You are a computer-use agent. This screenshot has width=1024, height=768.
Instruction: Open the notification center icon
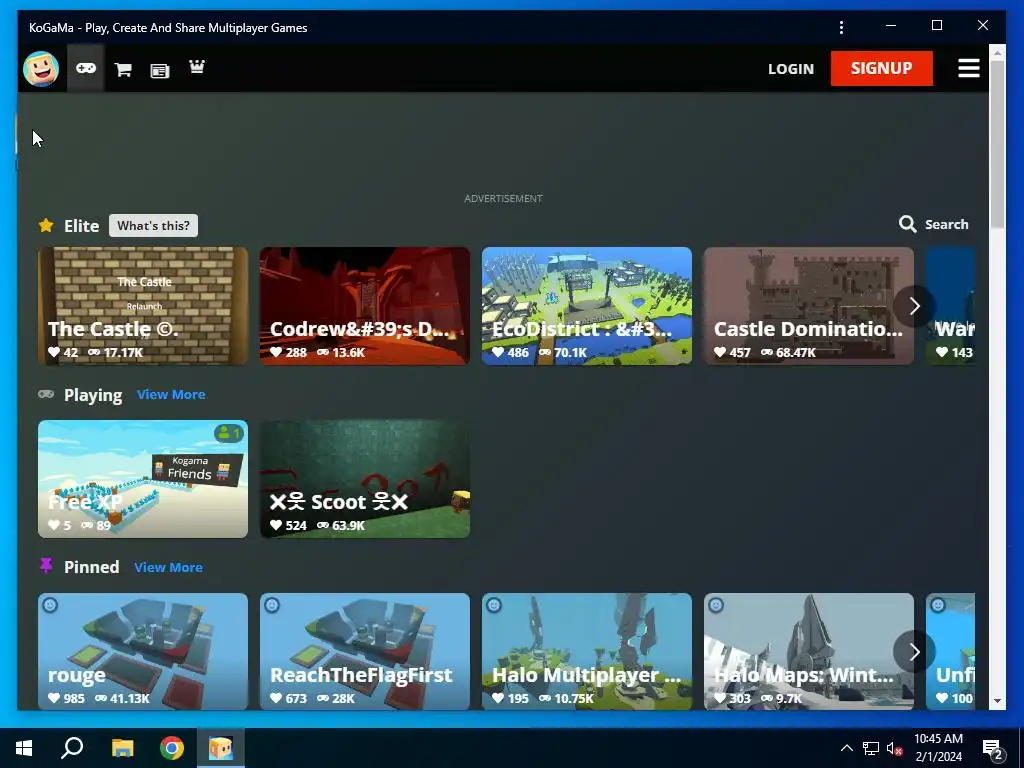(x=993, y=748)
